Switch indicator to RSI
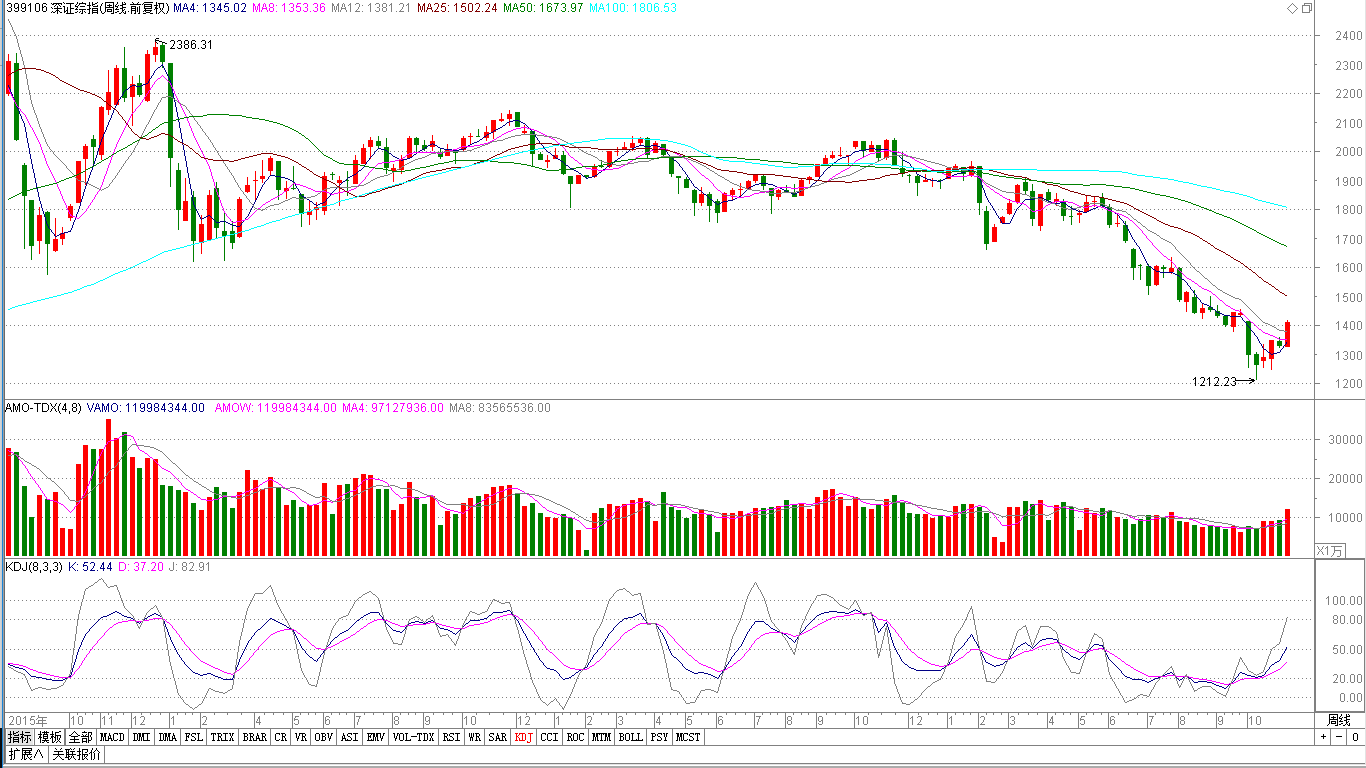The image size is (1366, 768). (452, 737)
